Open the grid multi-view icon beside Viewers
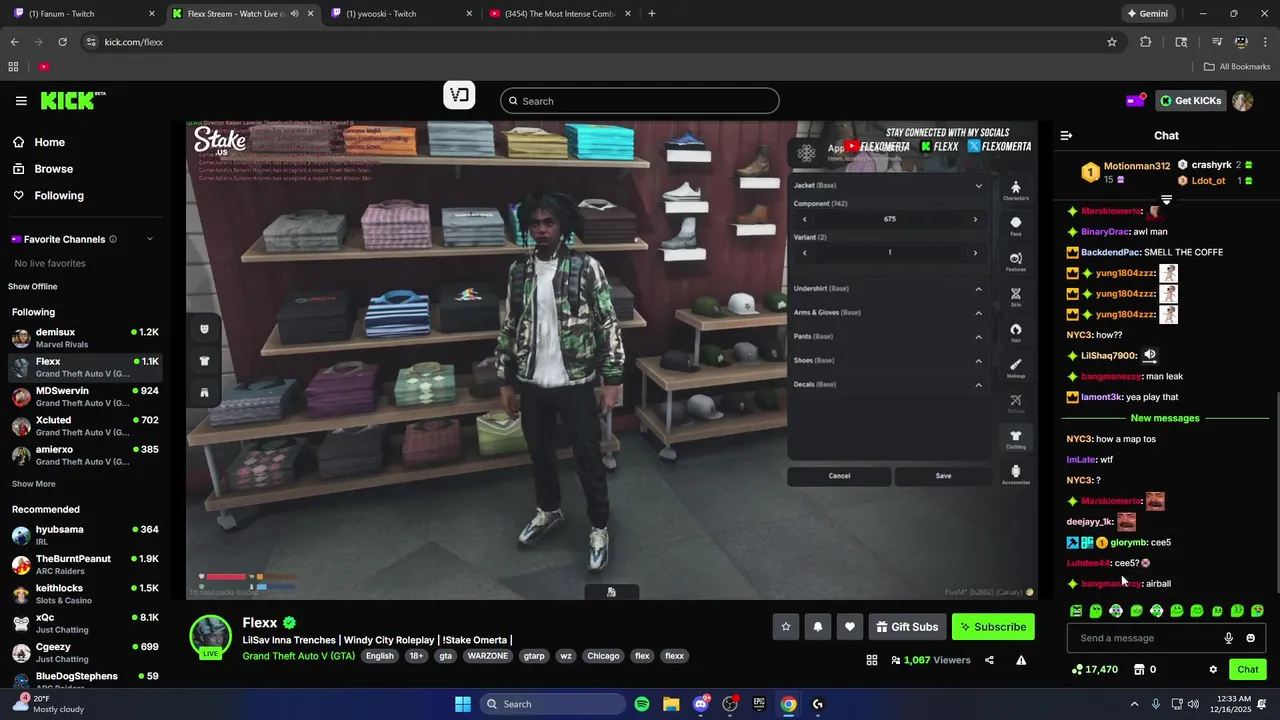Screen dimensions: 1280x720 (x=872, y=660)
